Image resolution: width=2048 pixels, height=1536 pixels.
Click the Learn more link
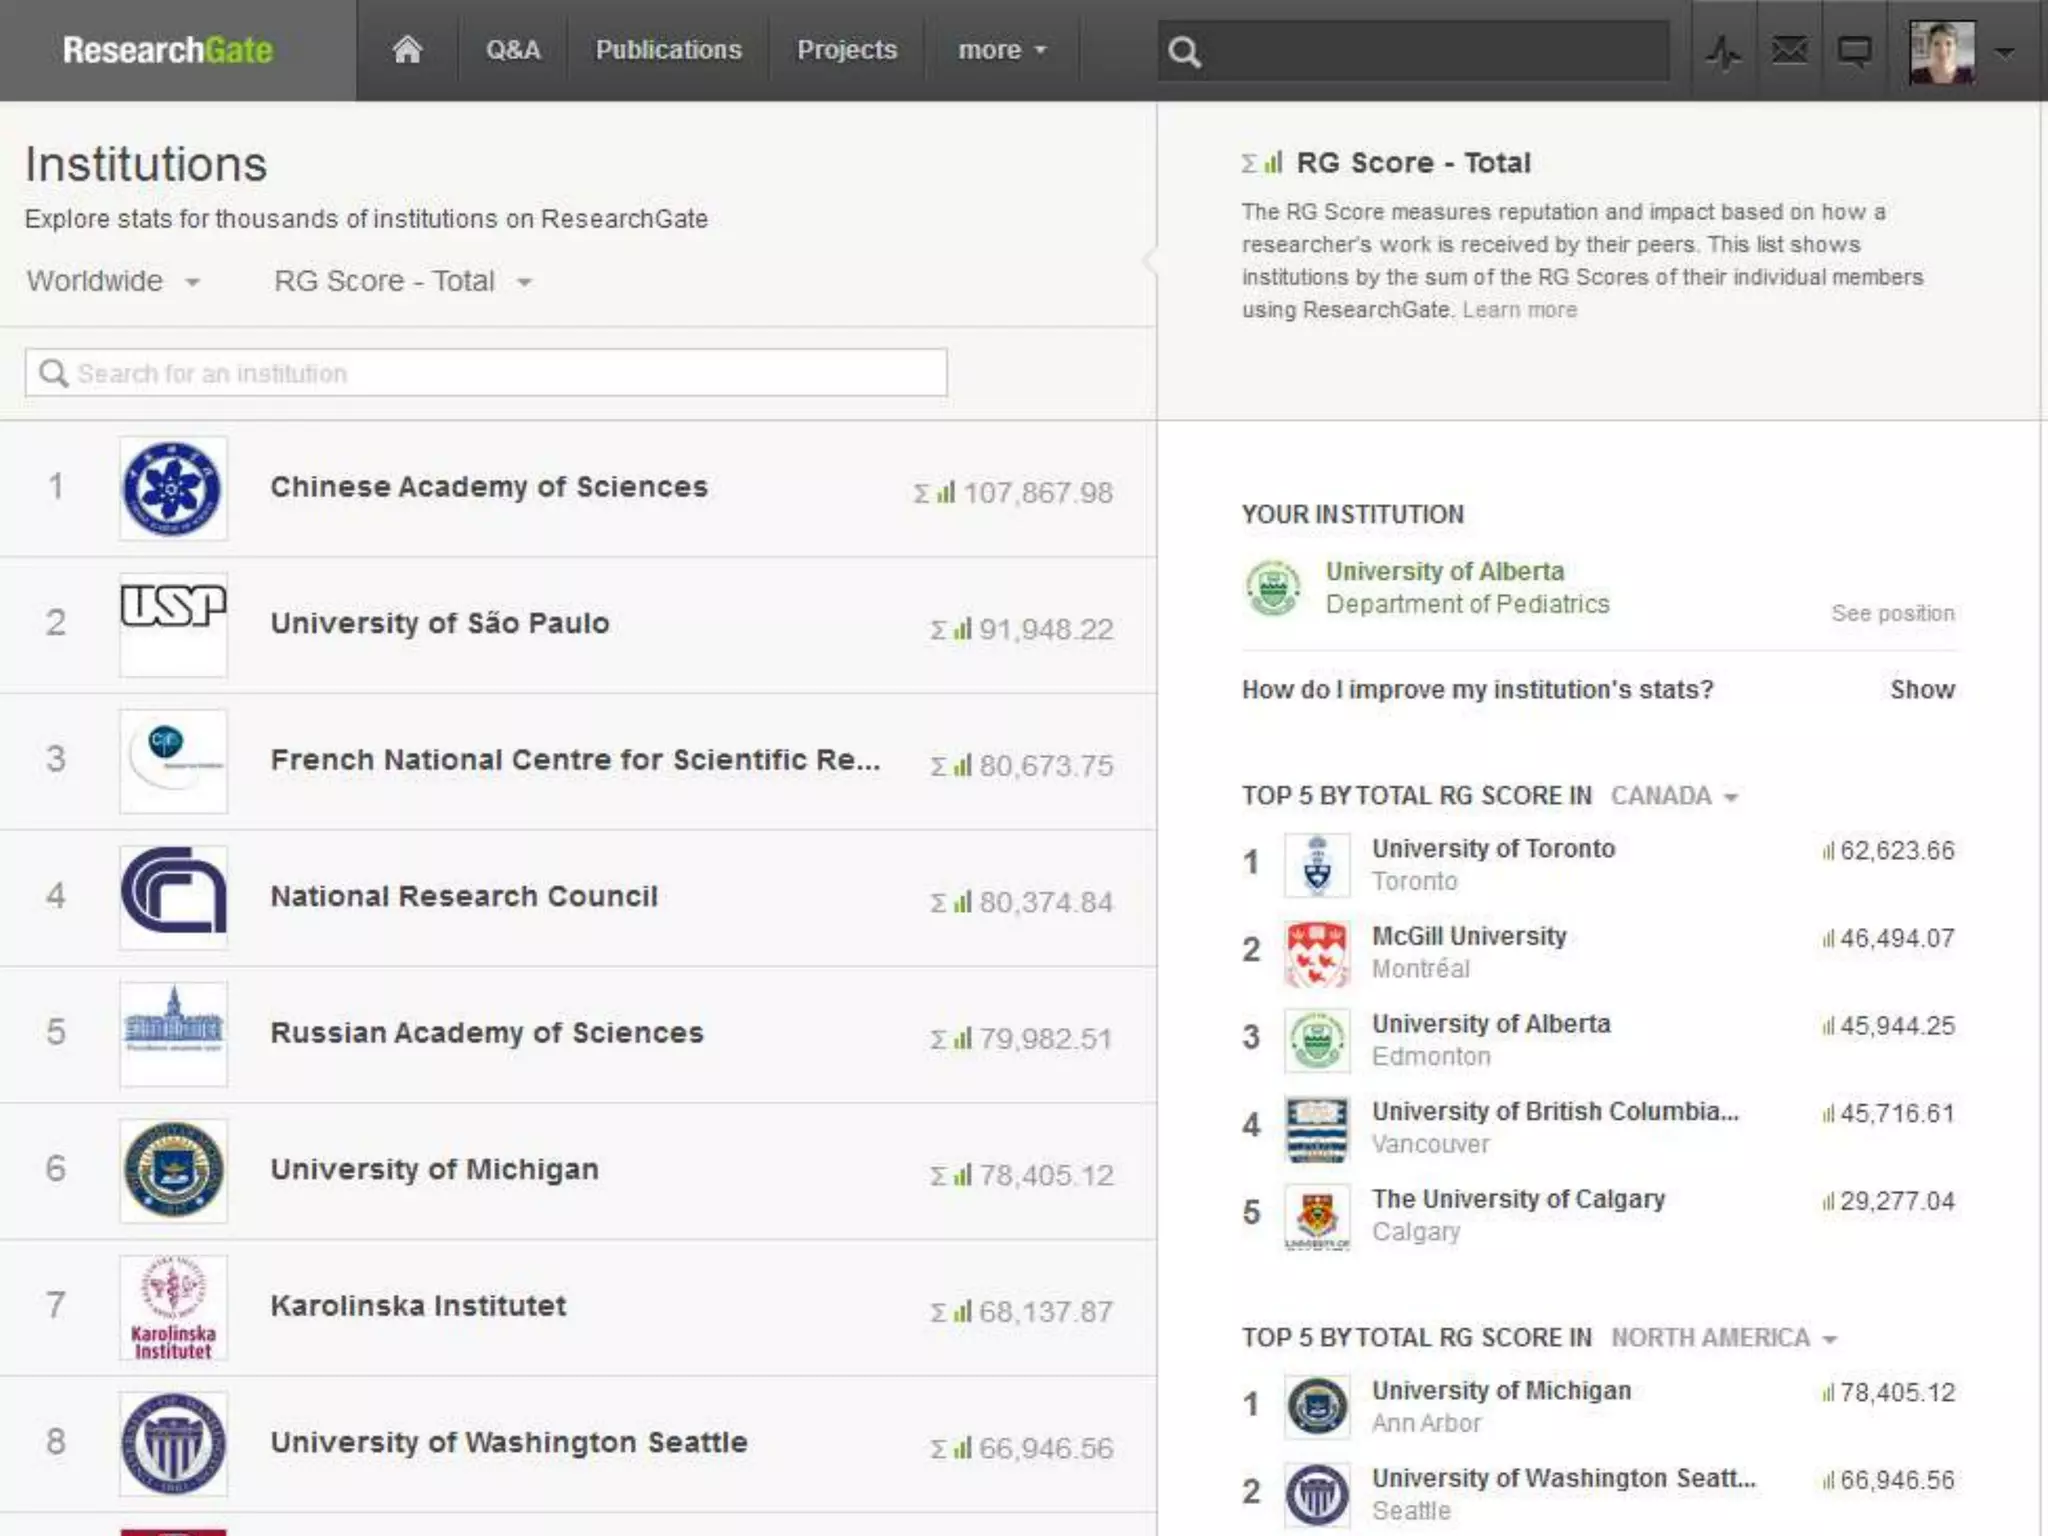click(x=1519, y=310)
